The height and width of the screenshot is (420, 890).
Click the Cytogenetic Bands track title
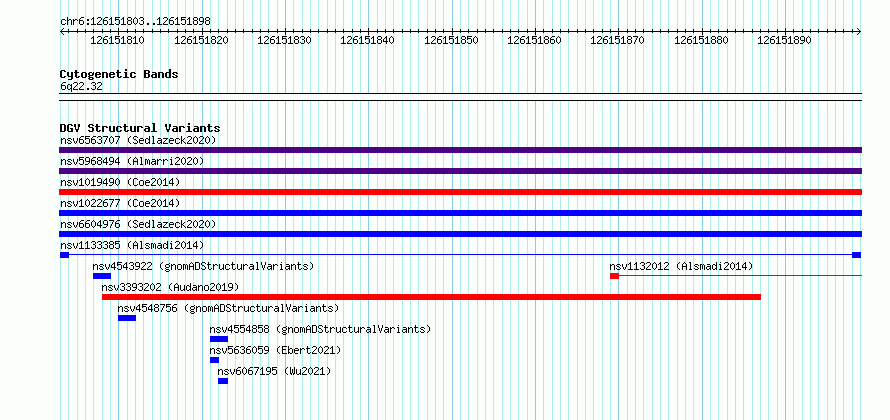(119, 74)
